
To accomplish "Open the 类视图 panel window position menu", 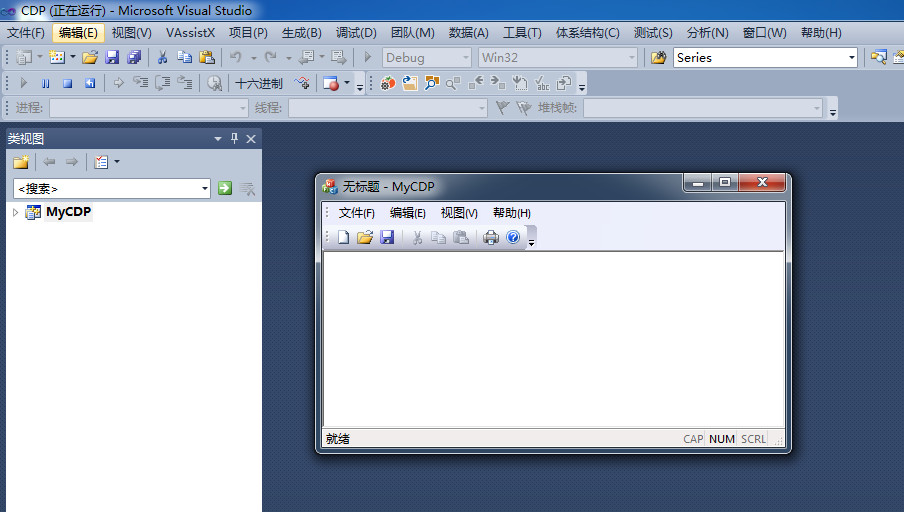I will coord(218,139).
